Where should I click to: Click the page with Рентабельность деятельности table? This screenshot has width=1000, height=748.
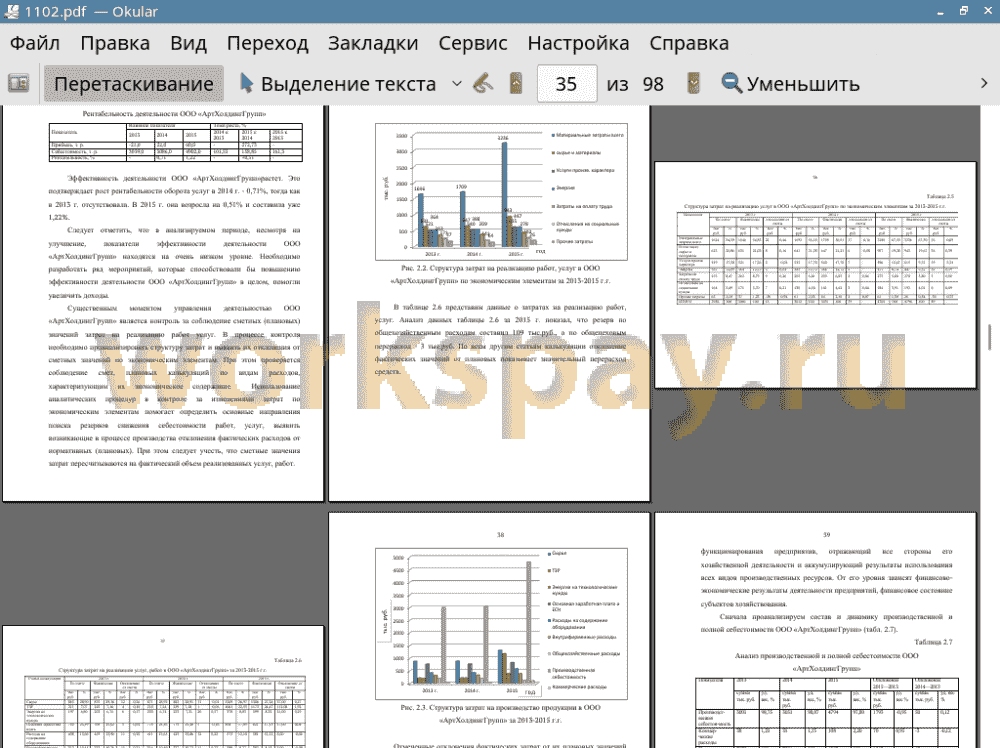pyautogui.click(x=163, y=304)
